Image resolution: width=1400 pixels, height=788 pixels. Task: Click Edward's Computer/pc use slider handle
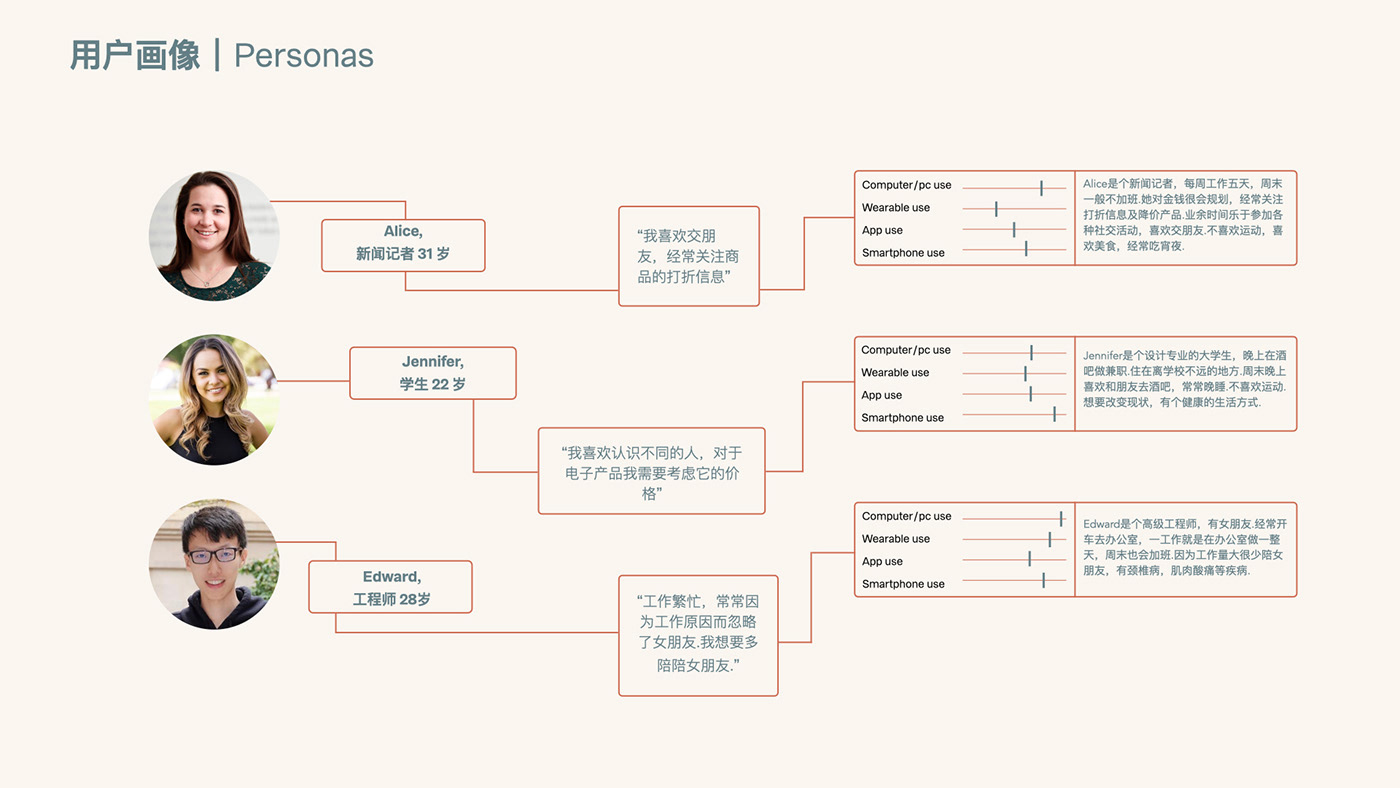[x=1061, y=517]
